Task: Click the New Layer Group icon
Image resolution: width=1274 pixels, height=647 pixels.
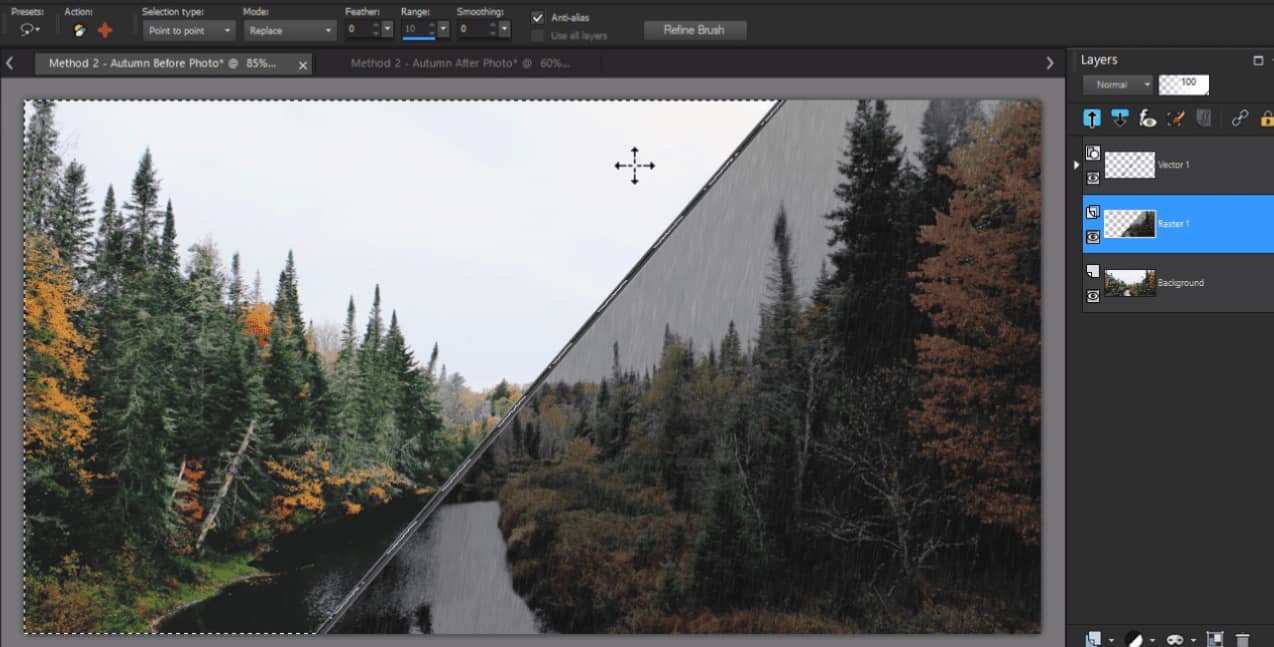Action: point(1216,638)
